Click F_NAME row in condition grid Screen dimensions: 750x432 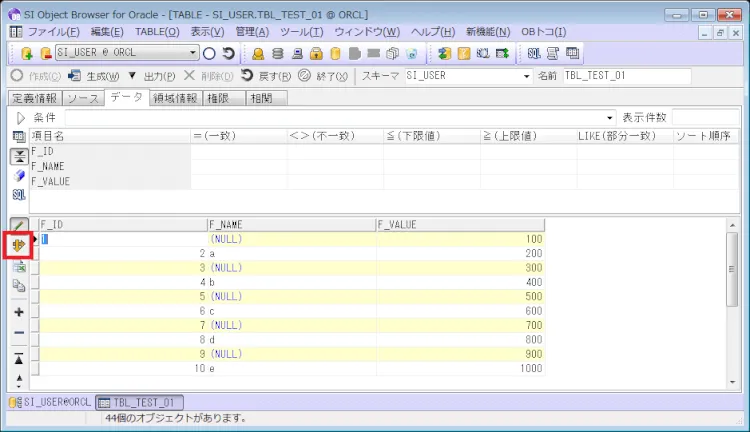click(385, 166)
